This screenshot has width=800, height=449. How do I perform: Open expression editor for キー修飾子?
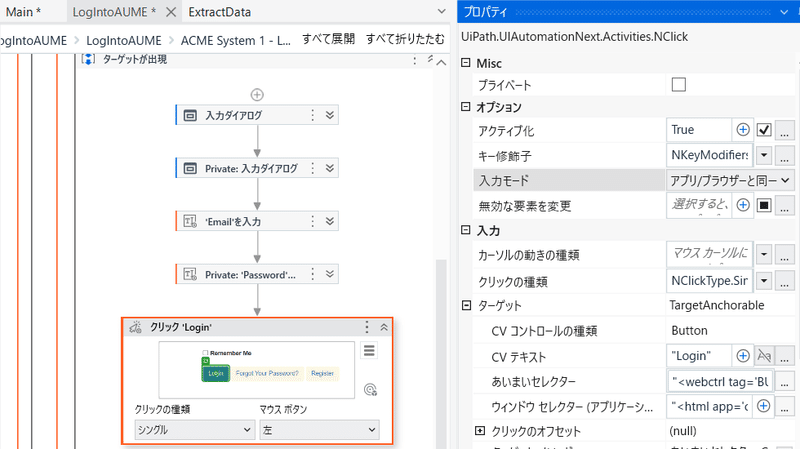coord(785,155)
